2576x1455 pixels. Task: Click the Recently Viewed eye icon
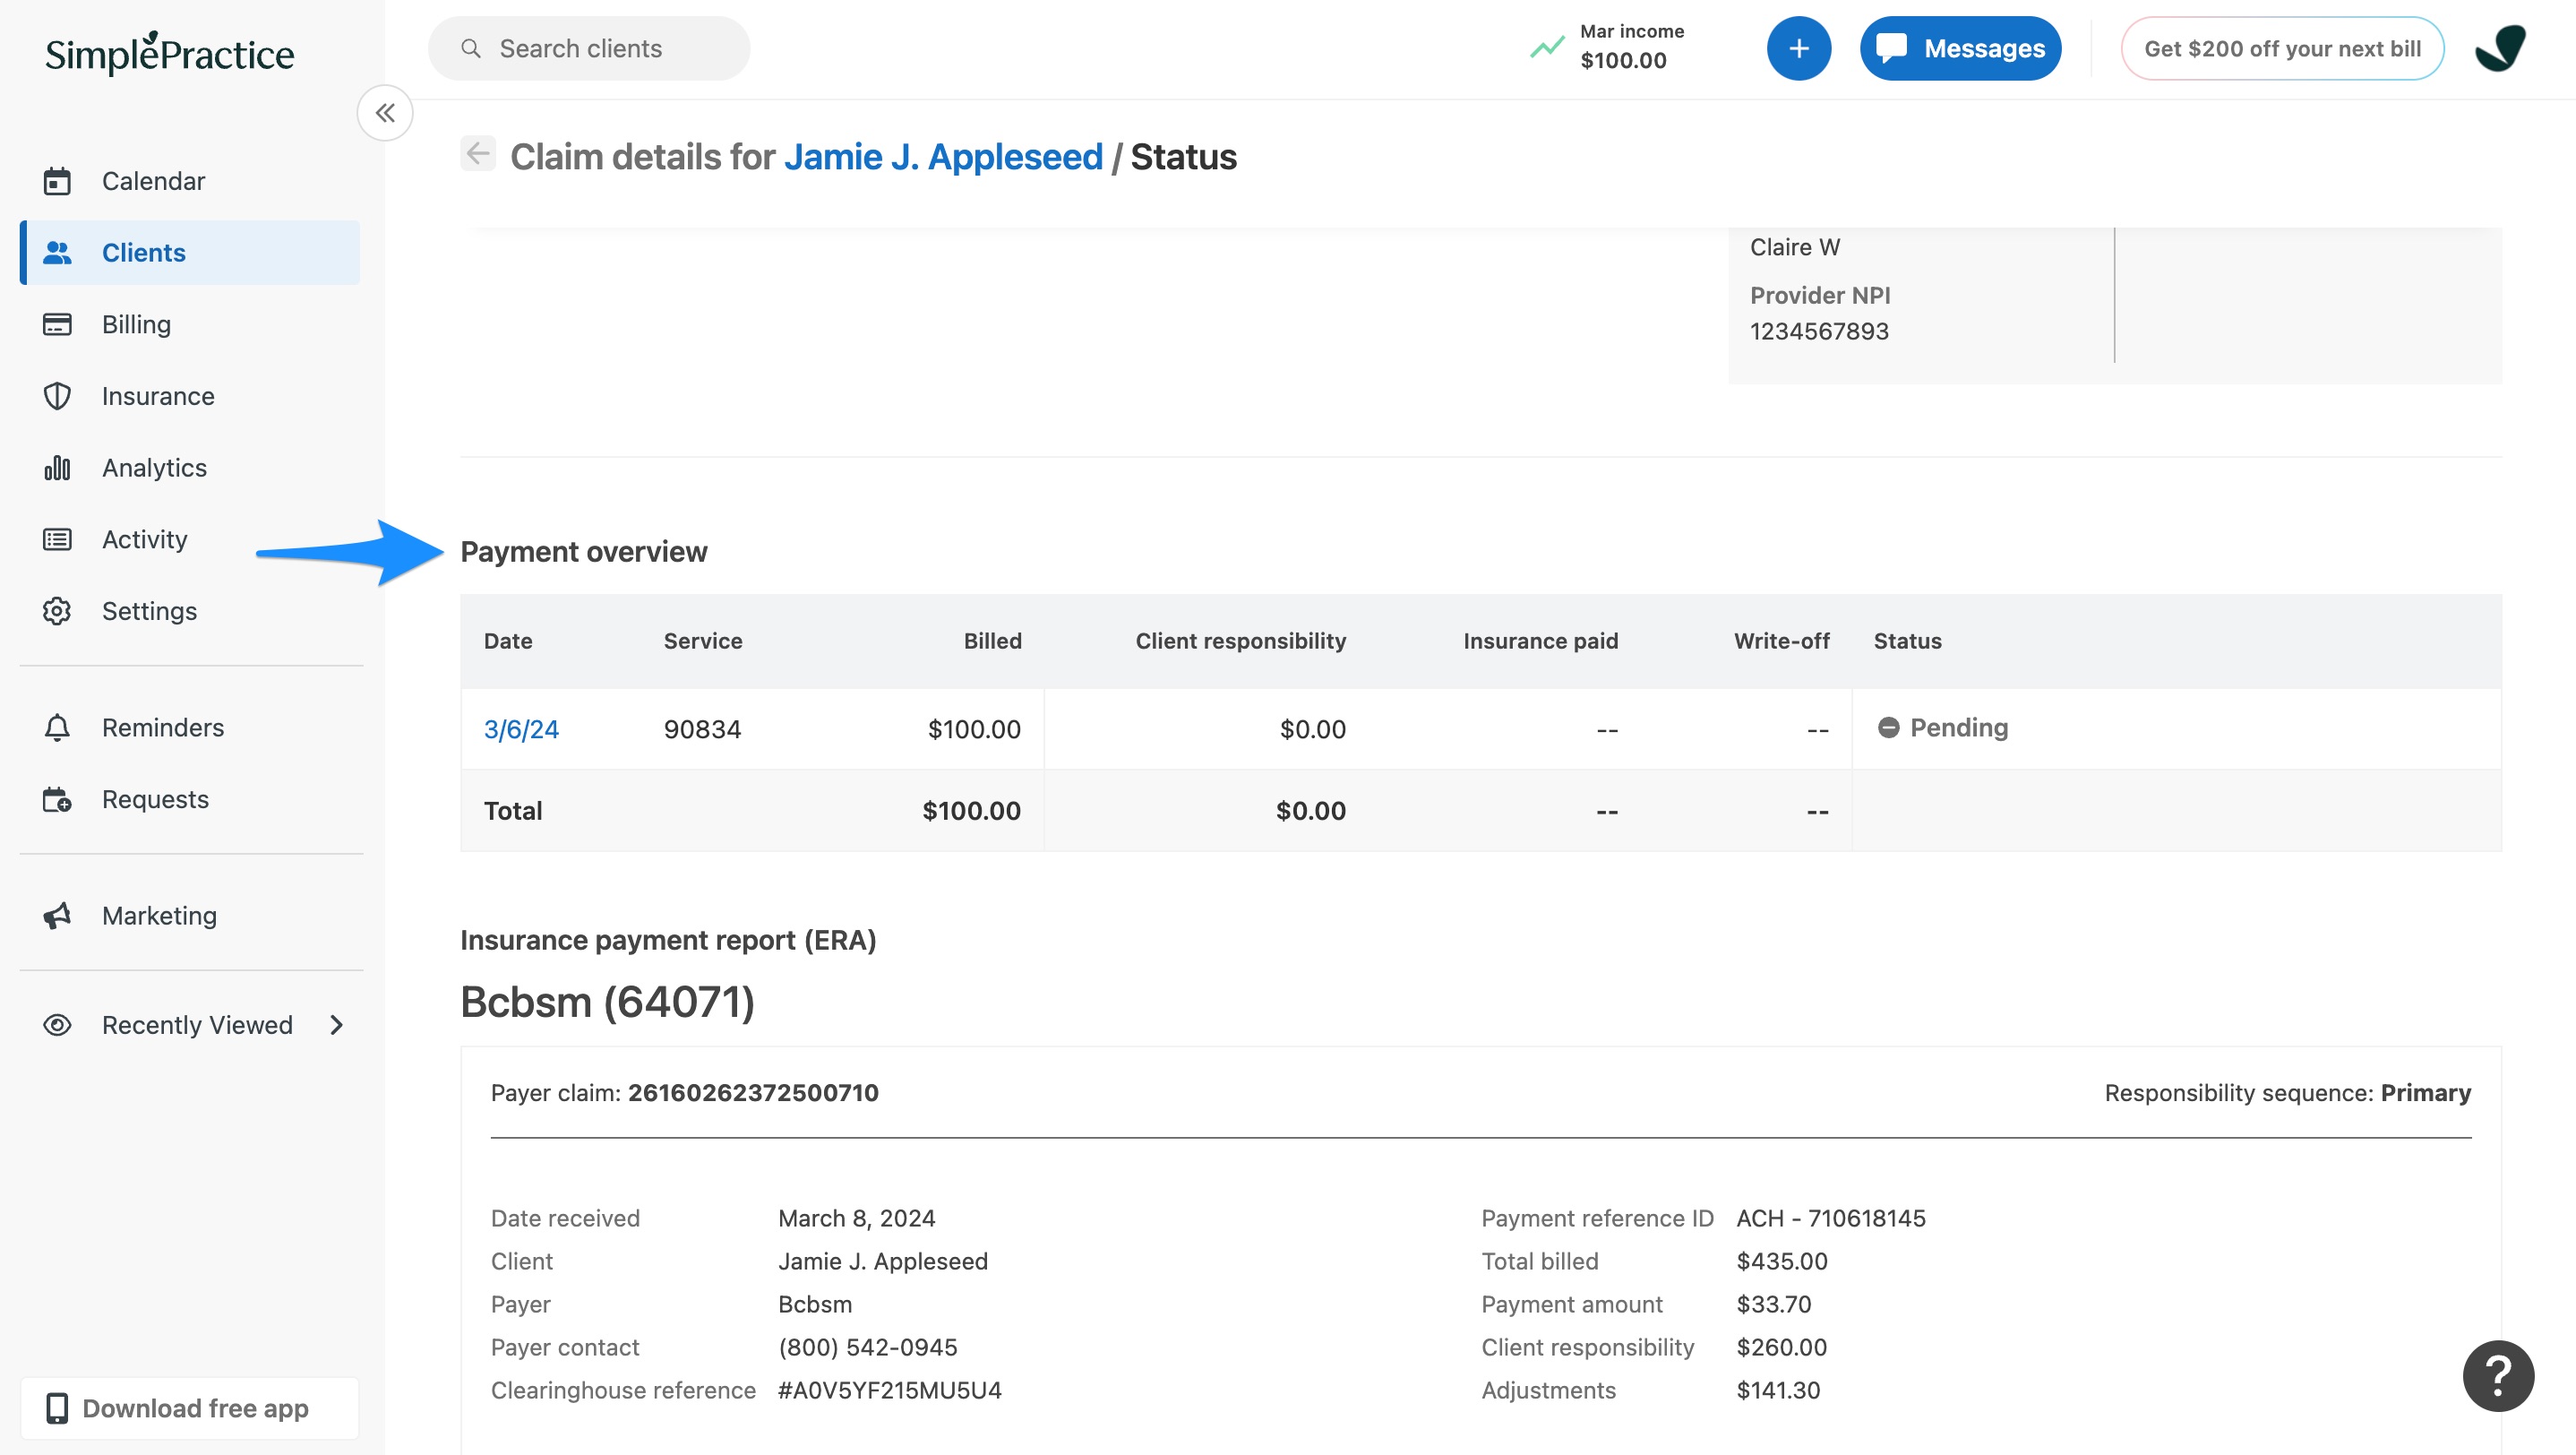click(57, 1025)
